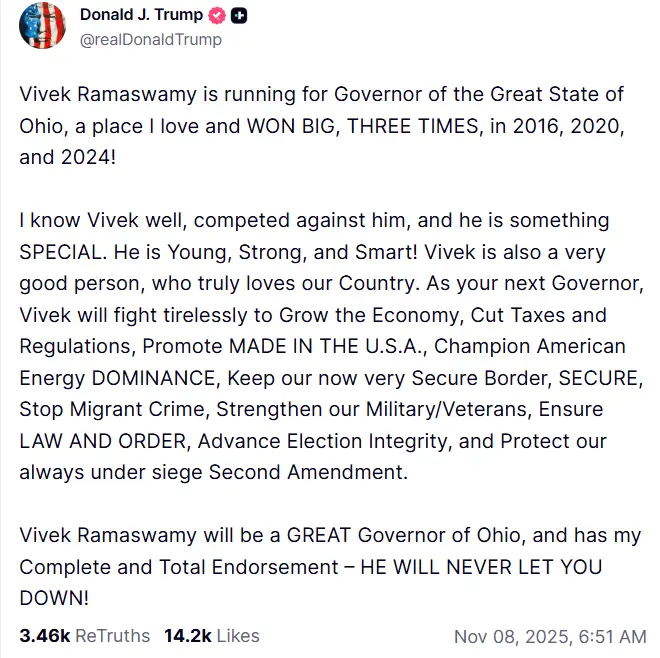Click the phrase "Advance Election Integrity"
Viewport: 660px width, 658px height.
(x=304, y=441)
